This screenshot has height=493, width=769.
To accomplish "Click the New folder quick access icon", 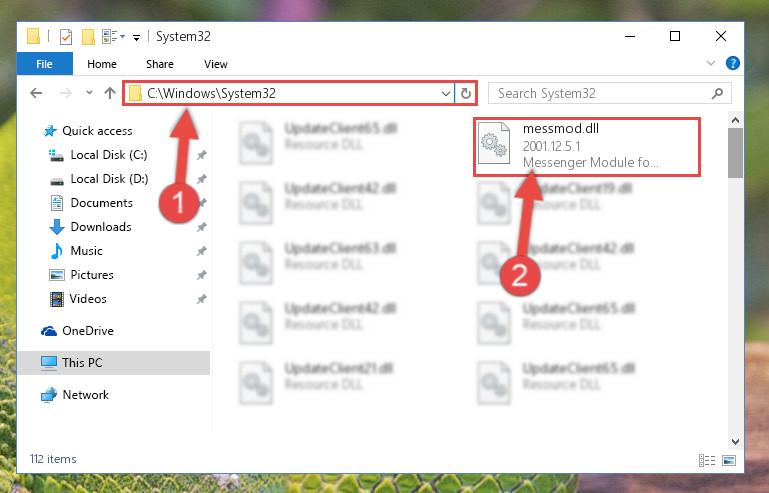I will tap(88, 37).
